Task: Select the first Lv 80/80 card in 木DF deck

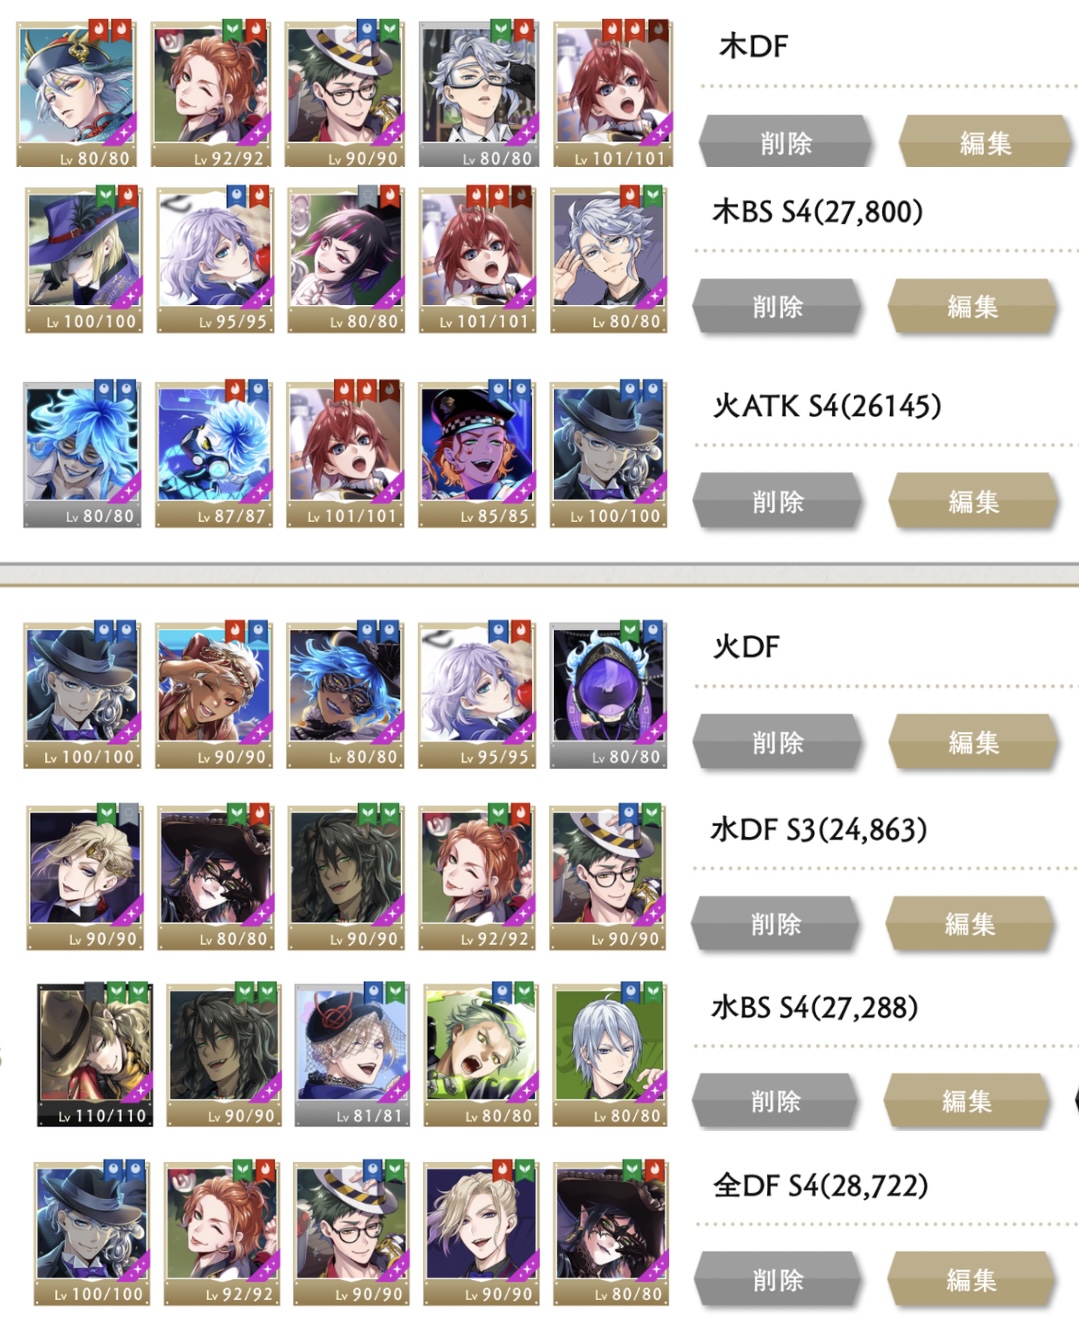Action: 76,93
